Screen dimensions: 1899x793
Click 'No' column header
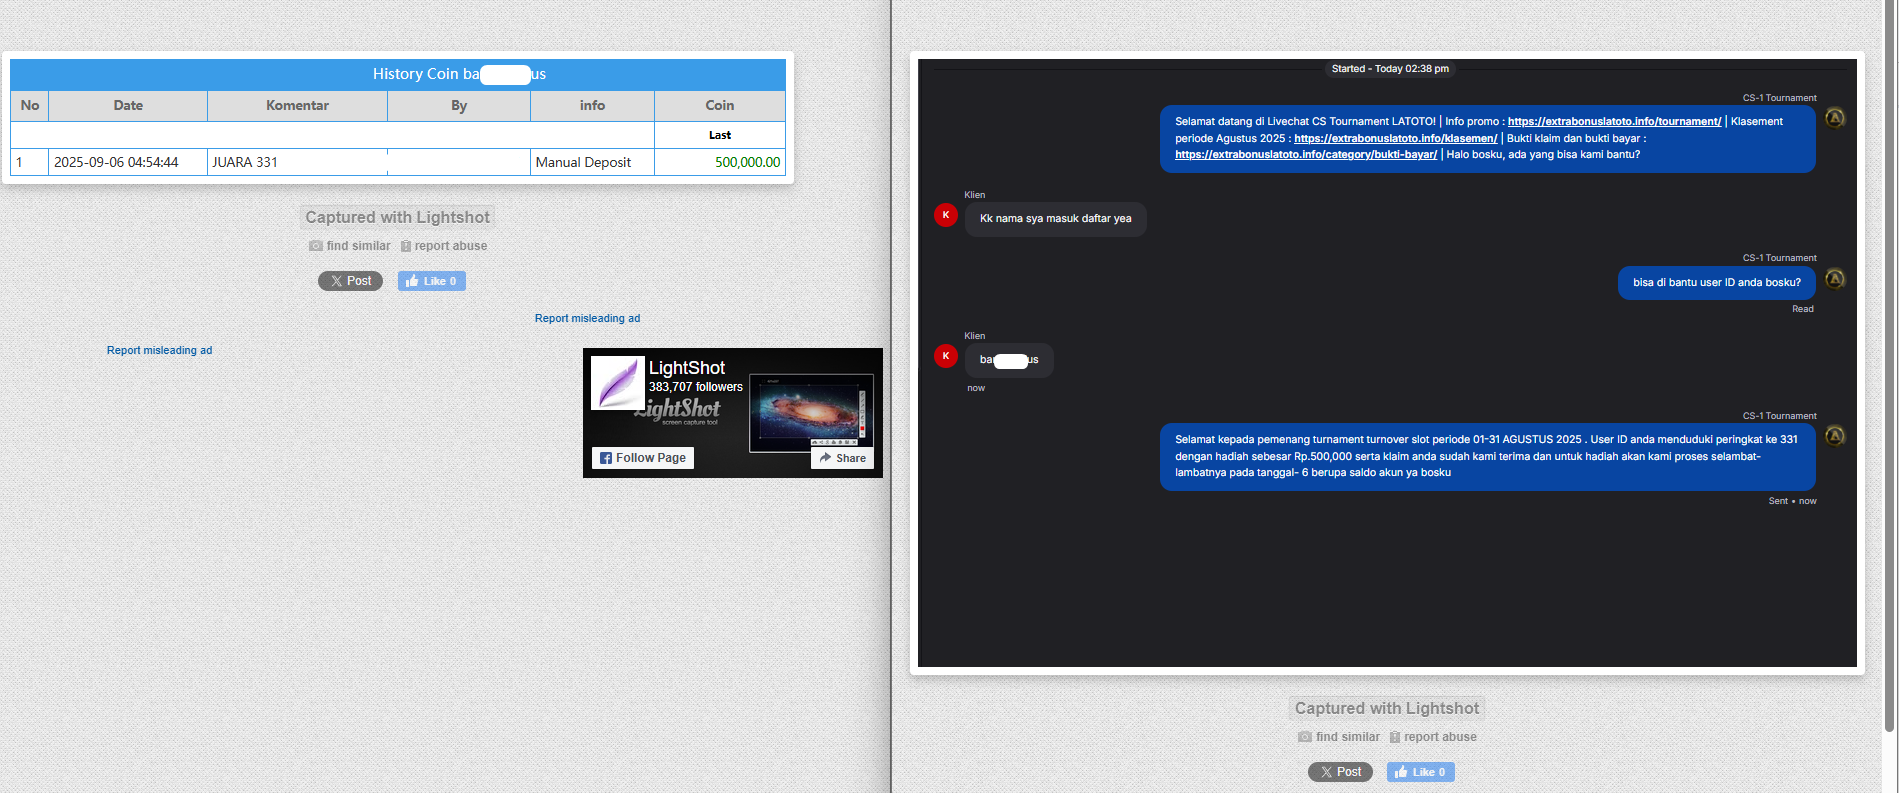[x=30, y=105]
